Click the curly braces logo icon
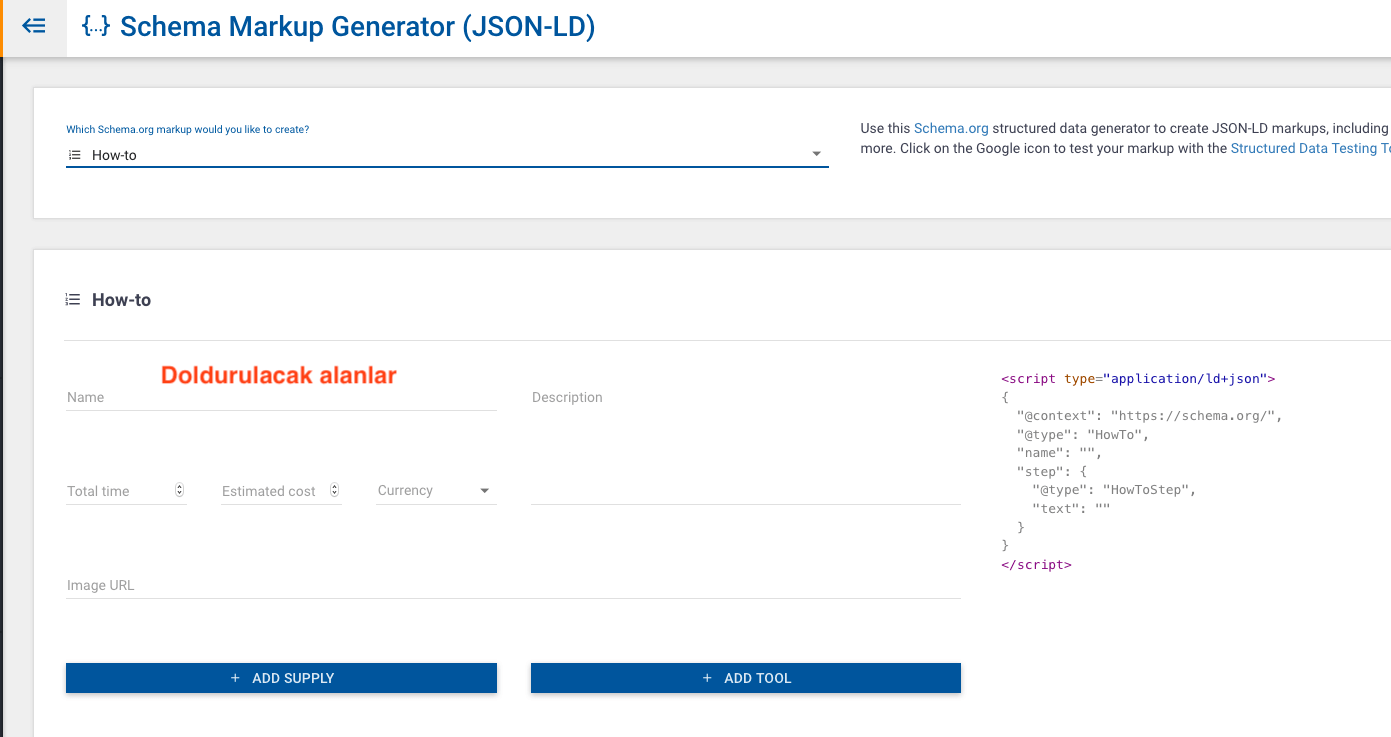1391x737 pixels. click(95, 27)
